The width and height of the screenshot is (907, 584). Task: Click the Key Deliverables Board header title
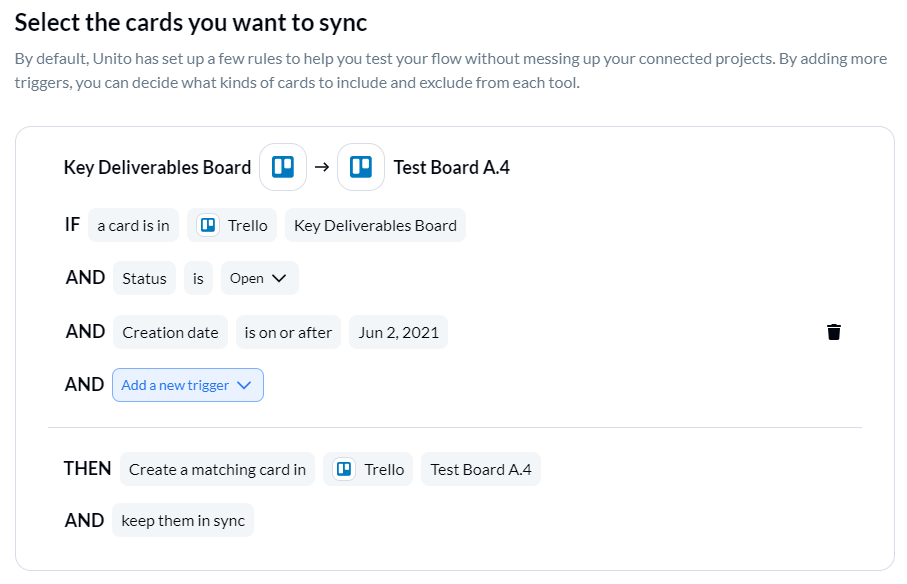157,167
